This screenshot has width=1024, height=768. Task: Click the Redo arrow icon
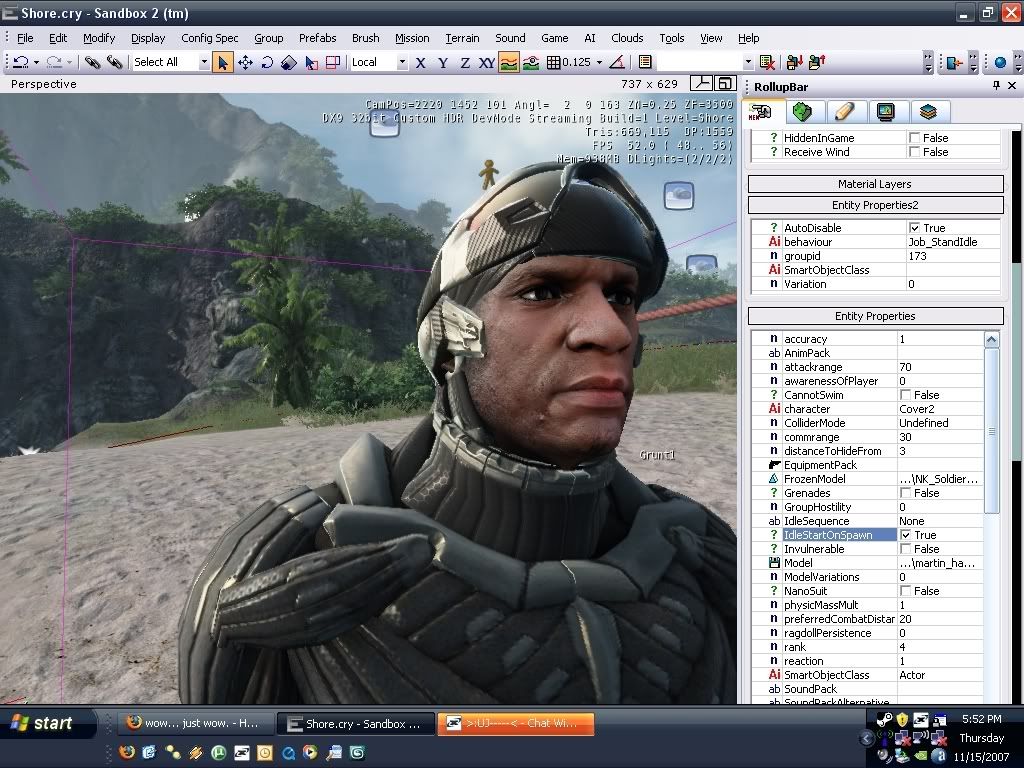click(54, 62)
